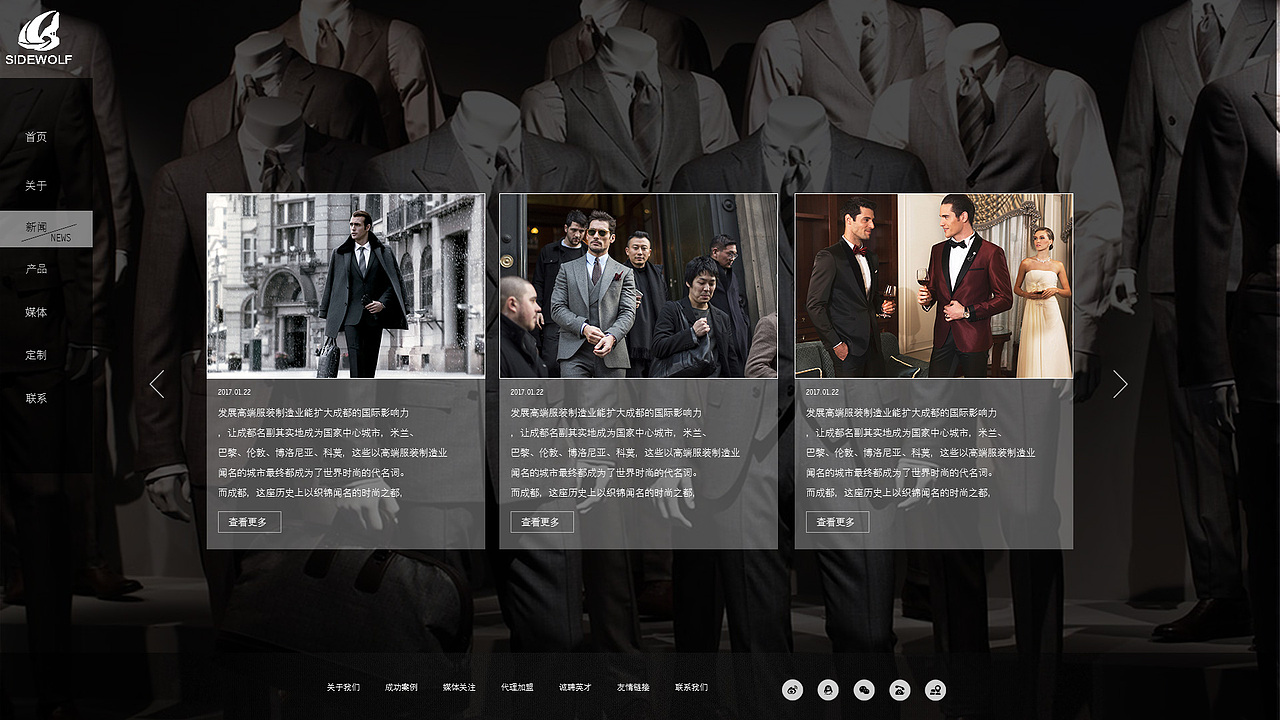Click the left carousel arrow
Screen dimensions: 1280x720
click(x=158, y=384)
